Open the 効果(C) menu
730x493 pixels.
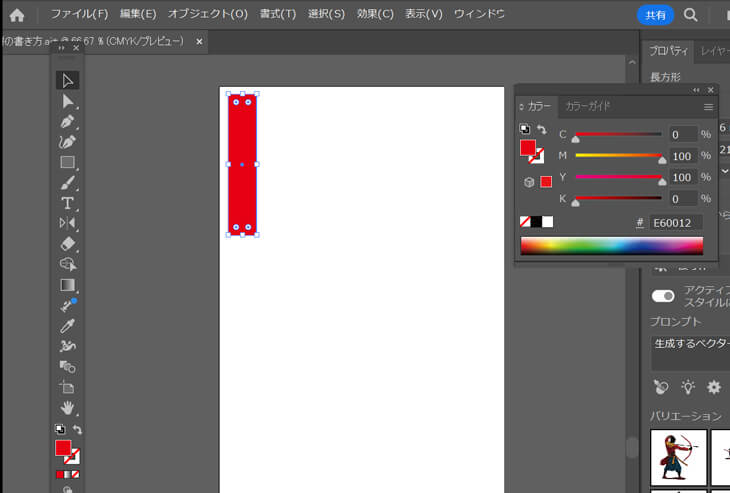(375, 14)
